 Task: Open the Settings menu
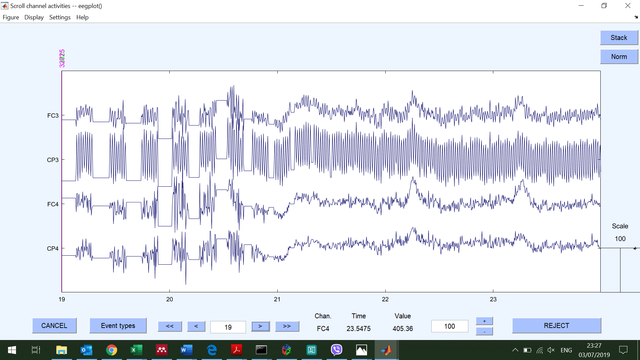pos(60,18)
